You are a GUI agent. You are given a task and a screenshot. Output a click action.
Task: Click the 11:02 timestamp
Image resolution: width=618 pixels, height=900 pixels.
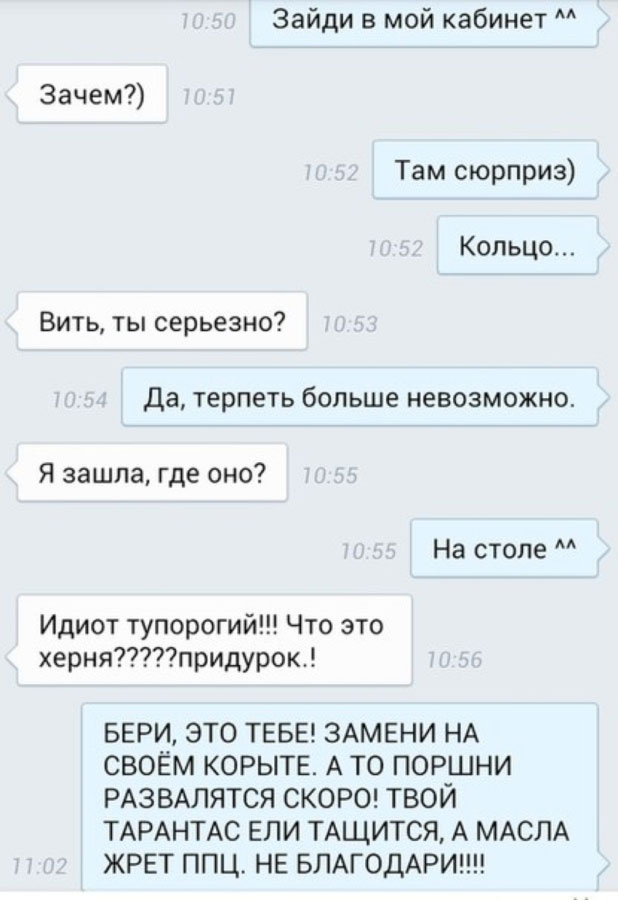tap(40, 866)
